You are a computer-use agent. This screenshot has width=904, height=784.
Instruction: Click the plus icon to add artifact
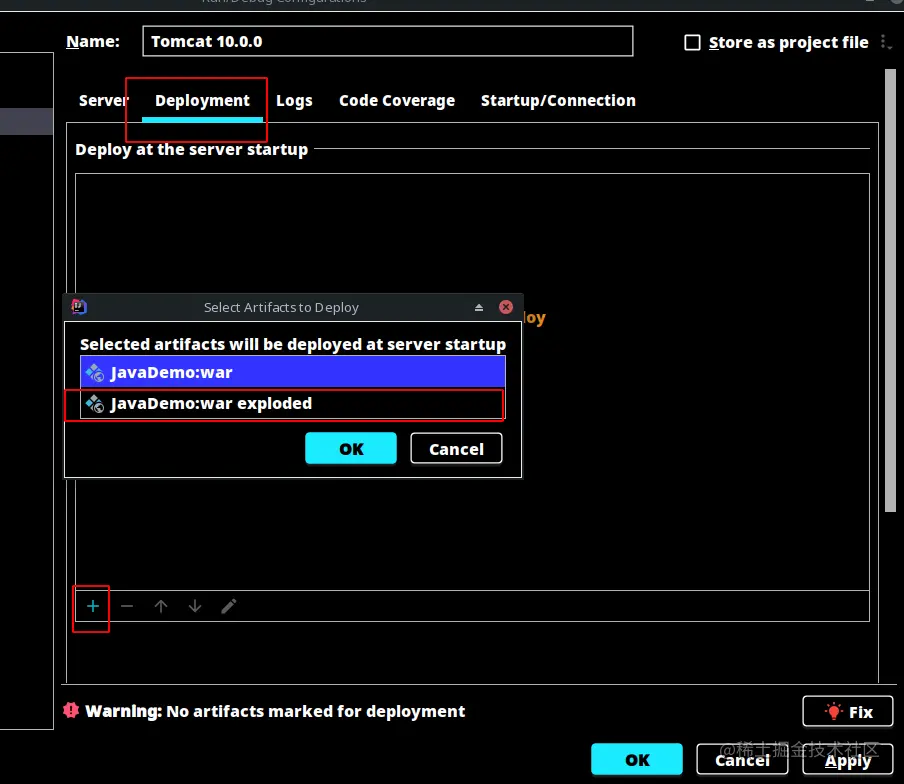pos(93,606)
